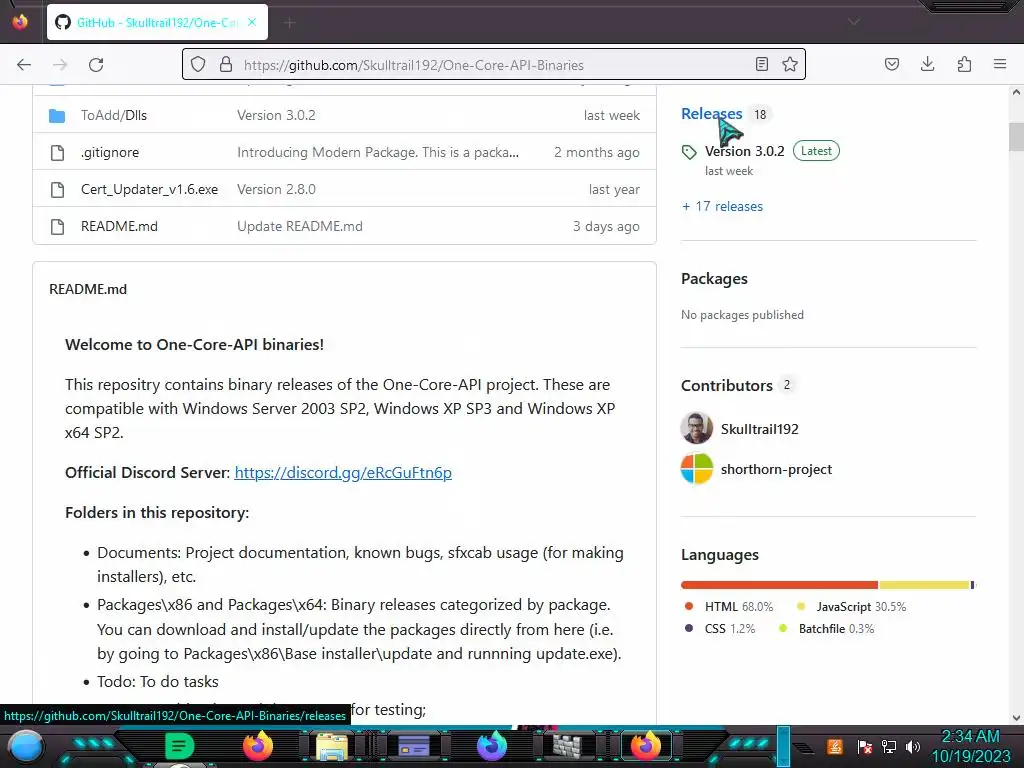The height and width of the screenshot is (768, 1024).
Task: Click the release tag icon
Action: coord(689,152)
